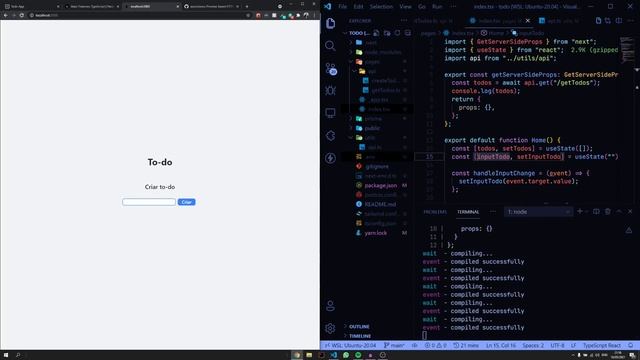Viewport: 640px width, 360px height.
Task: Click the Split Editor icon in the editor toolbar
Action: 619,20
